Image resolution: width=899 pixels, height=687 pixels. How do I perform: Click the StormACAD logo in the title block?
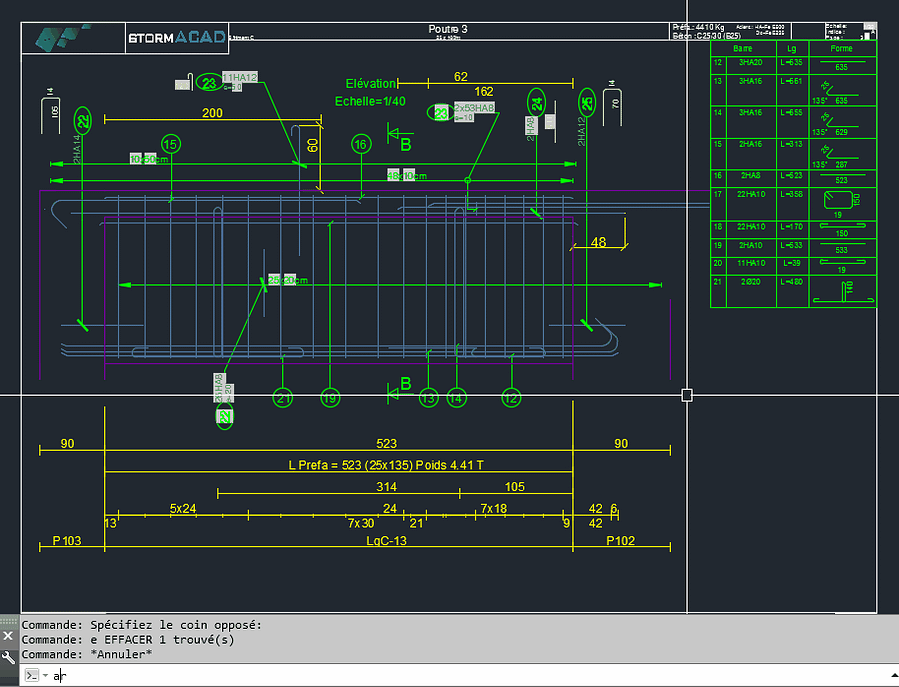click(176, 37)
